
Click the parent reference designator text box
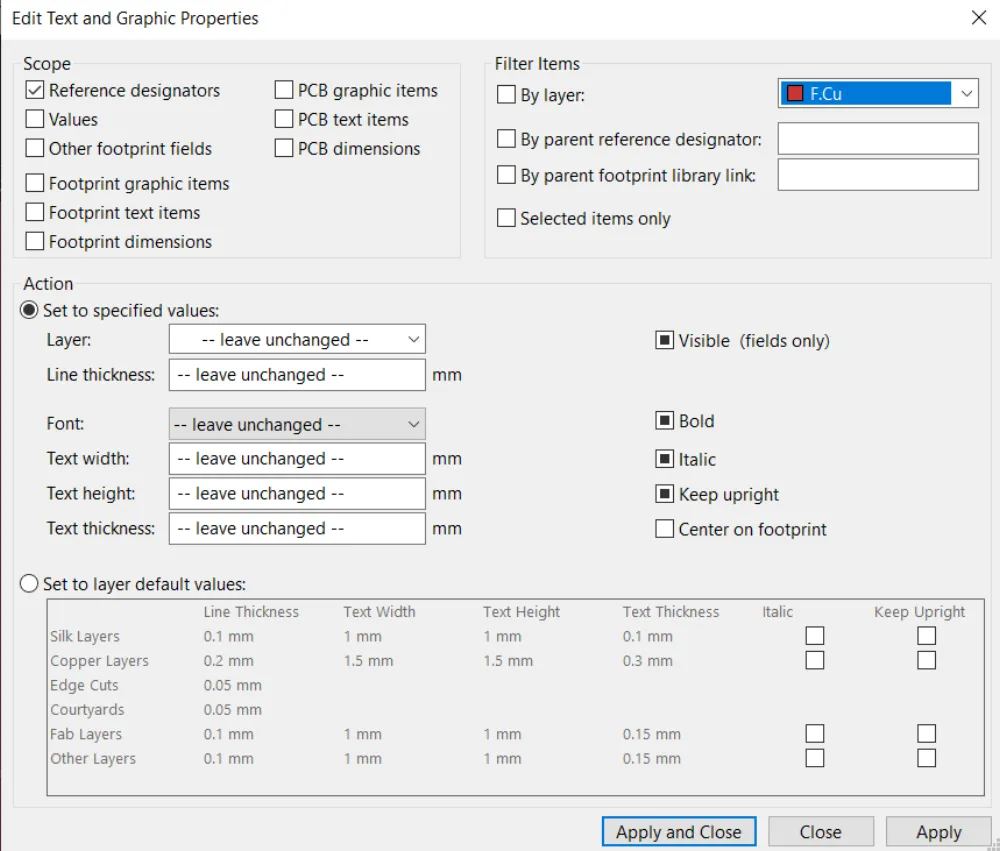pyautogui.click(x=877, y=139)
